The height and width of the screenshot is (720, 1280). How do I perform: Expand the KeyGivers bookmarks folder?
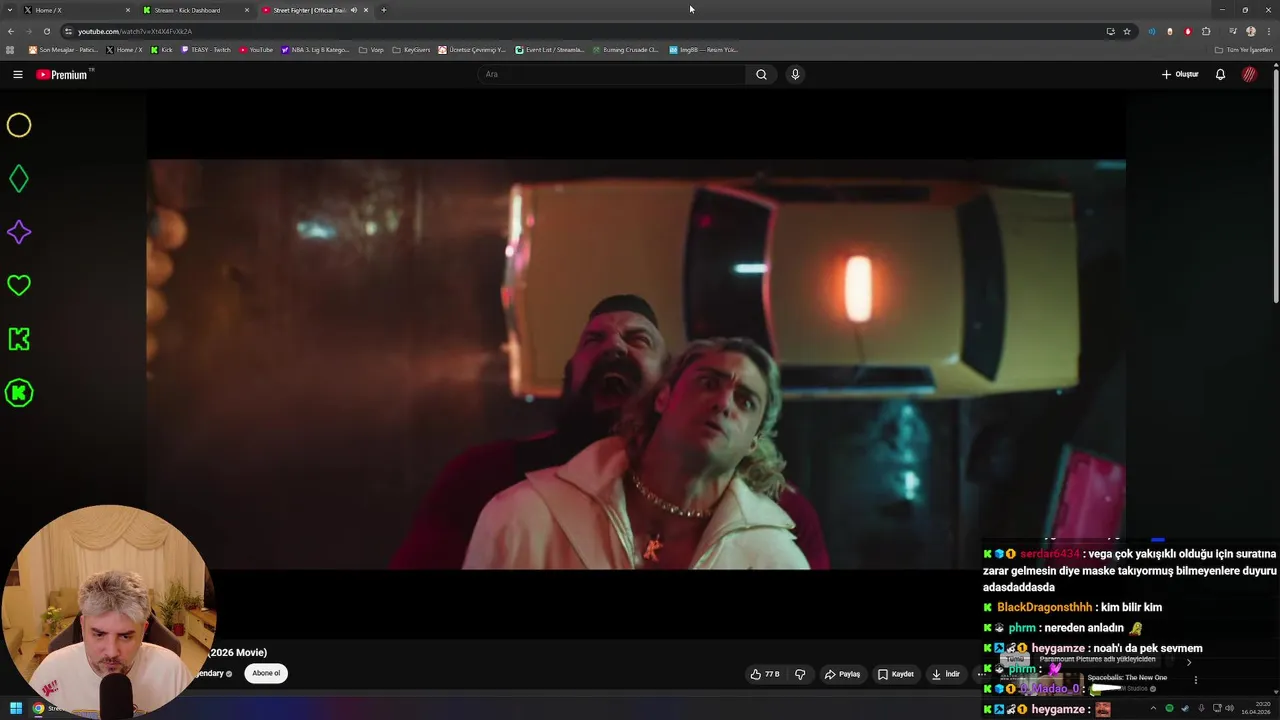tap(411, 49)
